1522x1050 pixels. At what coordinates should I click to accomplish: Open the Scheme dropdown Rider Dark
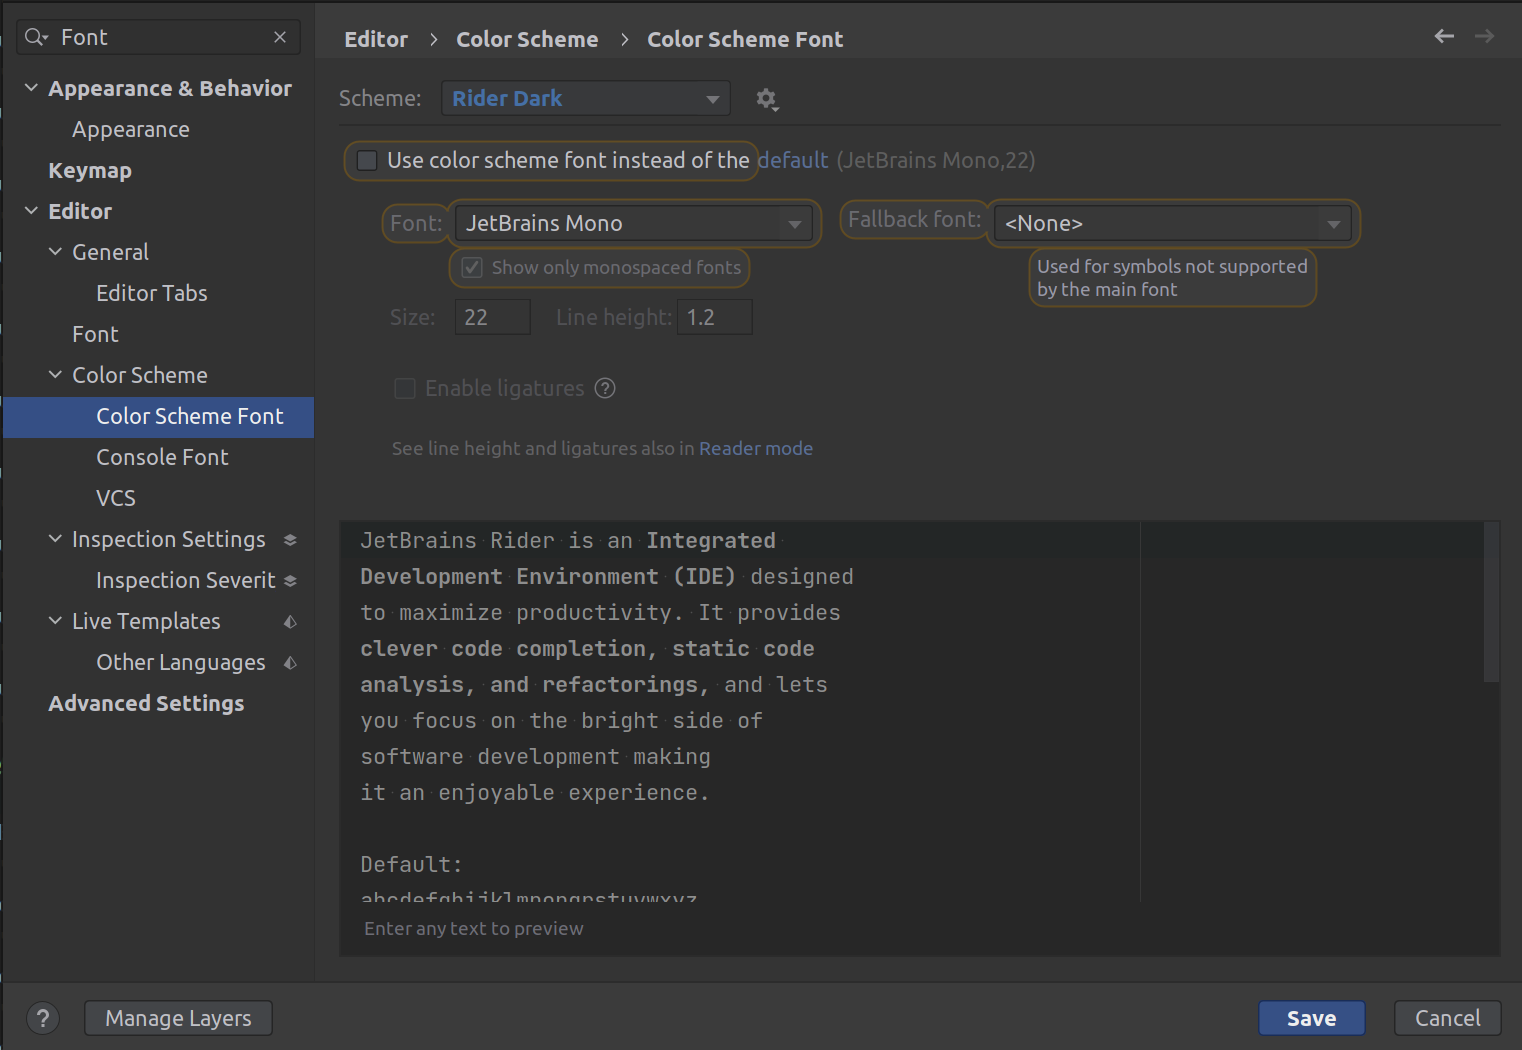coord(586,99)
